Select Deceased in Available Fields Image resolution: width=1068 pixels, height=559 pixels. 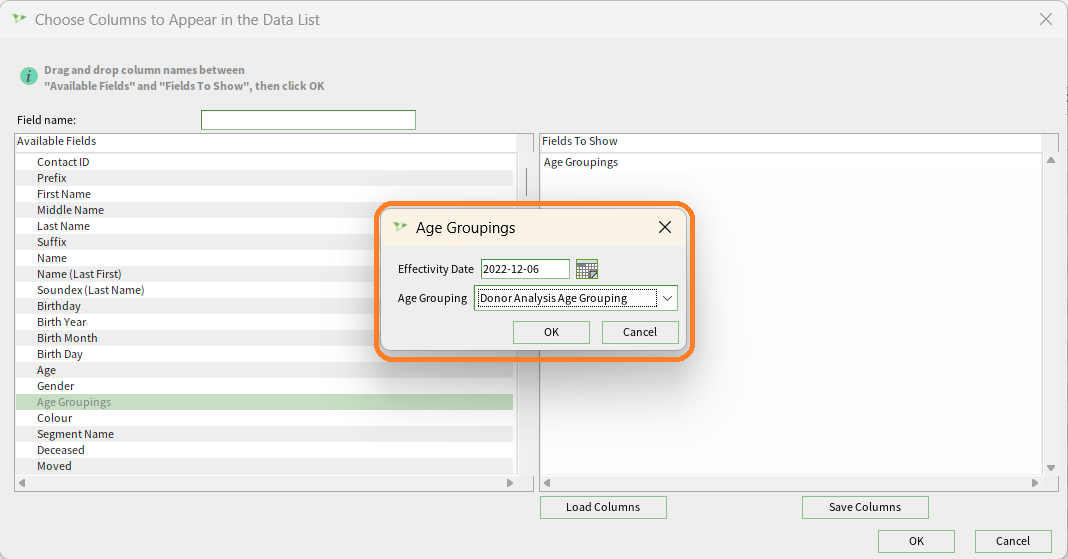pos(264,450)
